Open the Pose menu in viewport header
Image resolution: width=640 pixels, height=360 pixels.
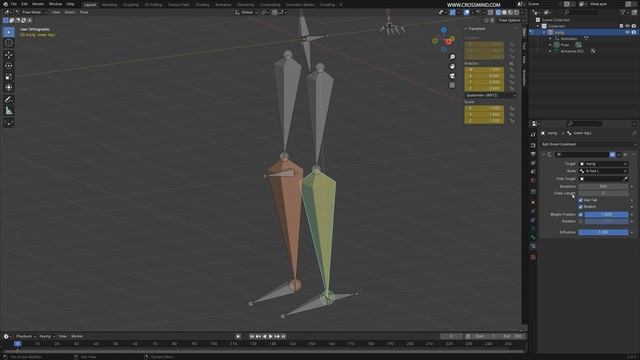(x=84, y=12)
